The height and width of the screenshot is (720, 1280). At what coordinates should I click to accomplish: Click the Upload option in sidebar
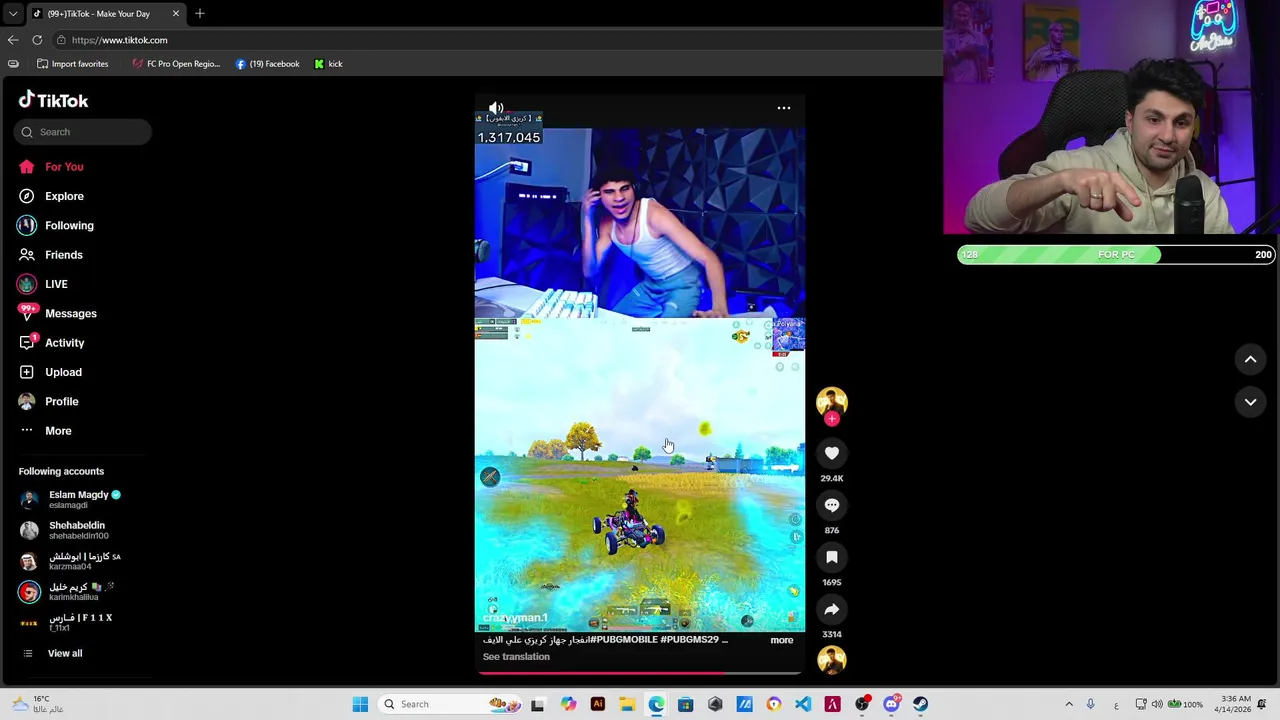coord(63,372)
